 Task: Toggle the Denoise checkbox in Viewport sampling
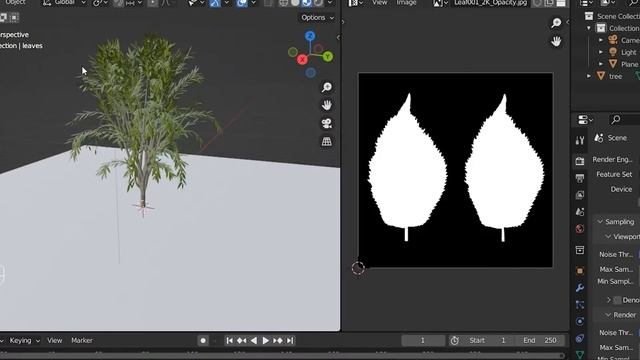point(617,300)
